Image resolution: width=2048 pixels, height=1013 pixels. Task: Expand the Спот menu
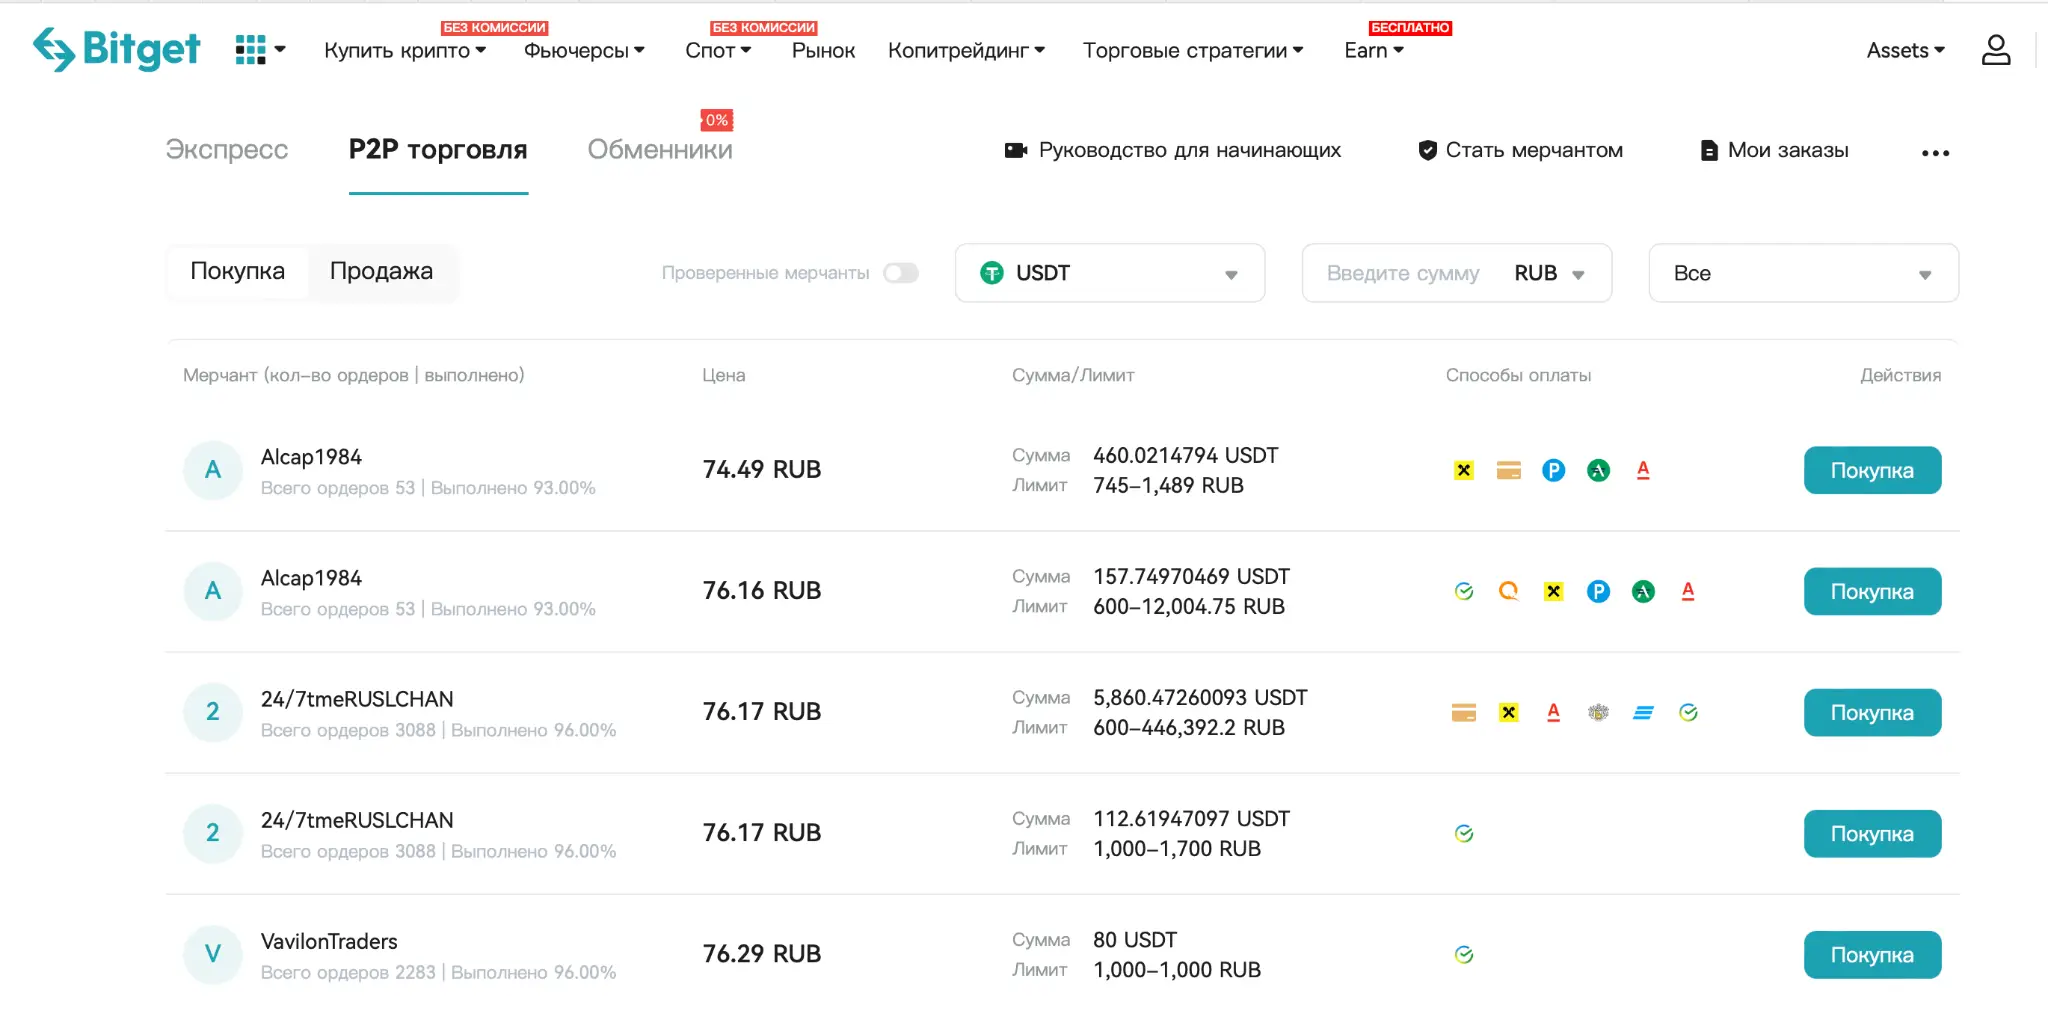[x=718, y=50]
